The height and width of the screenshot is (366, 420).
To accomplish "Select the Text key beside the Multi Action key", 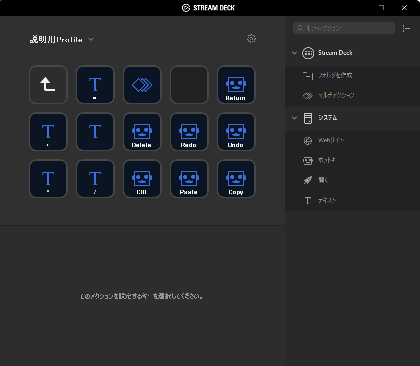I will [95, 85].
